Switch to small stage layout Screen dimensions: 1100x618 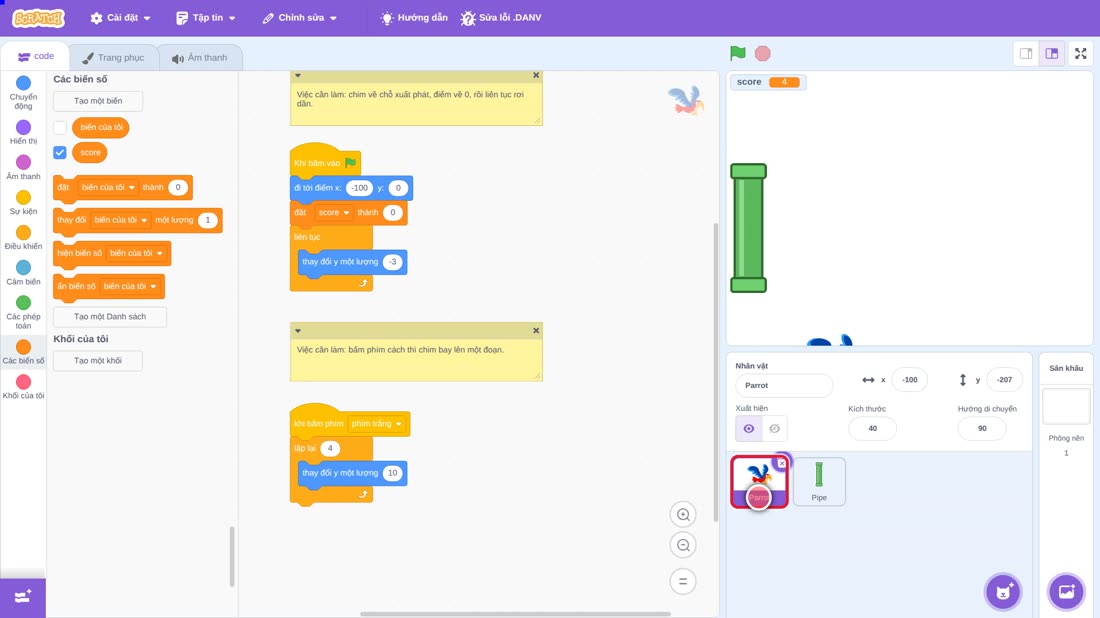coord(1026,53)
